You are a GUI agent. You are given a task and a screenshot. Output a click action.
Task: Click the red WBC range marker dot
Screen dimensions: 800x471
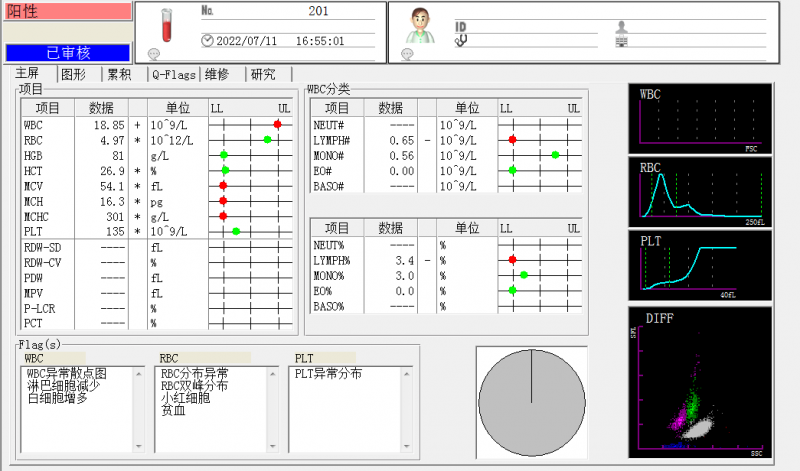pos(277,125)
